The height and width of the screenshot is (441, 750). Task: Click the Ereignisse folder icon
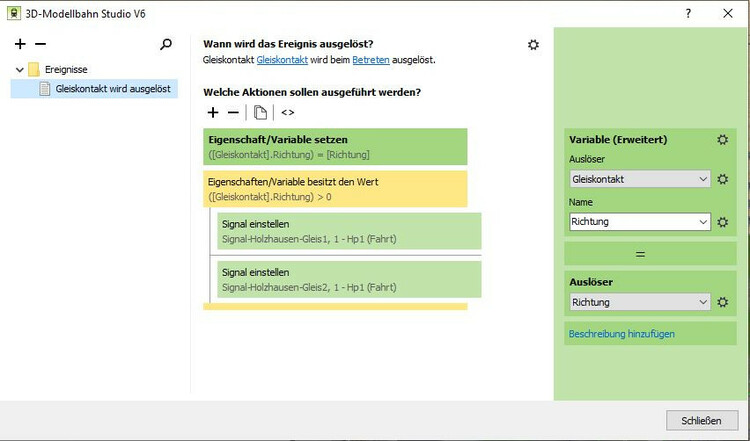[x=33, y=69]
